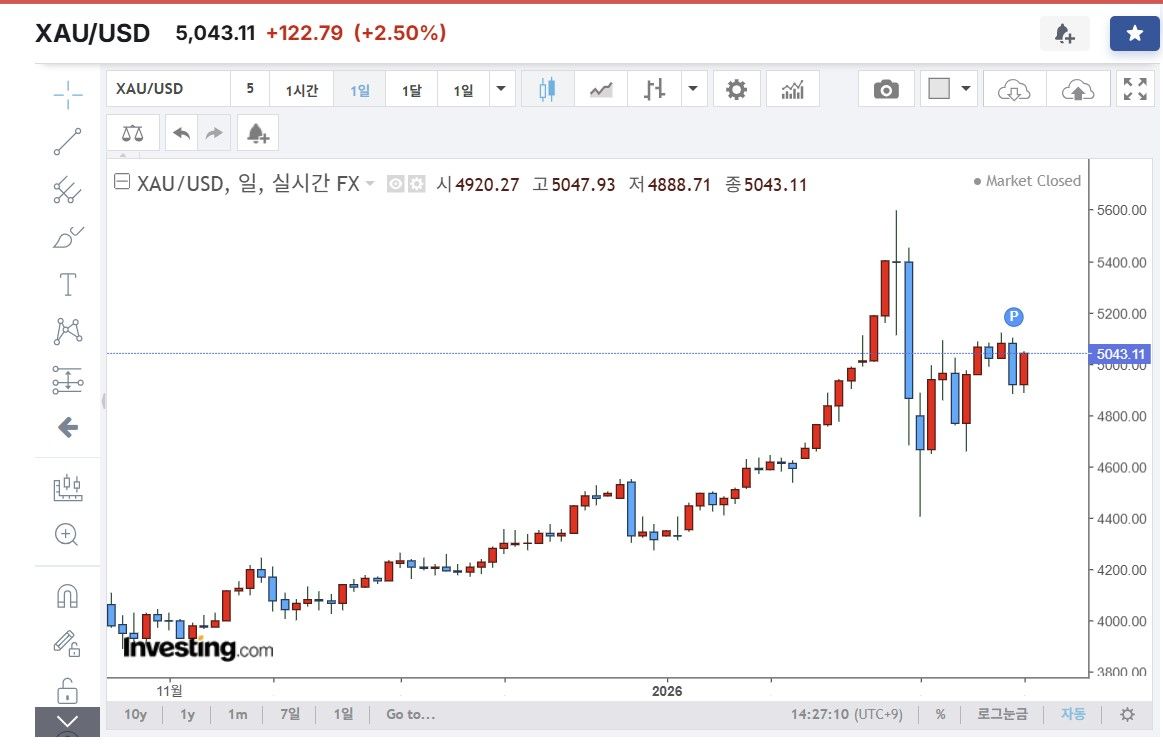Click the fullscreen expand icon
This screenshot has width=1163, height=746.
click(x=1135, y=90)
